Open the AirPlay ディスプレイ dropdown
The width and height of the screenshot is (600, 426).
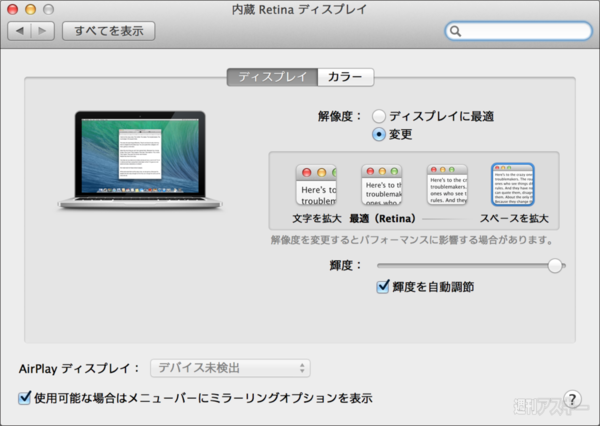click(x=230, y=368)
